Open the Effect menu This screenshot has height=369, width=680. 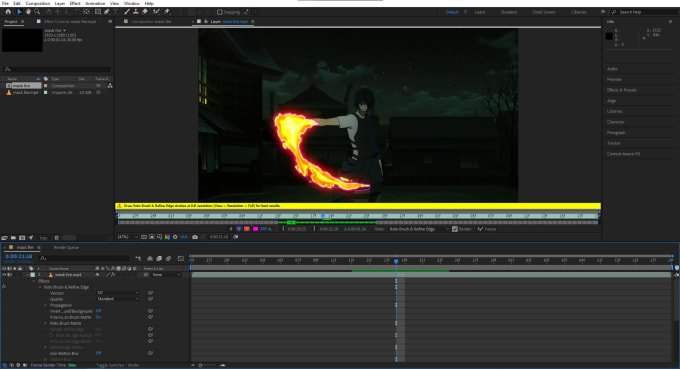pyautogui.click(x=75, y=3)
